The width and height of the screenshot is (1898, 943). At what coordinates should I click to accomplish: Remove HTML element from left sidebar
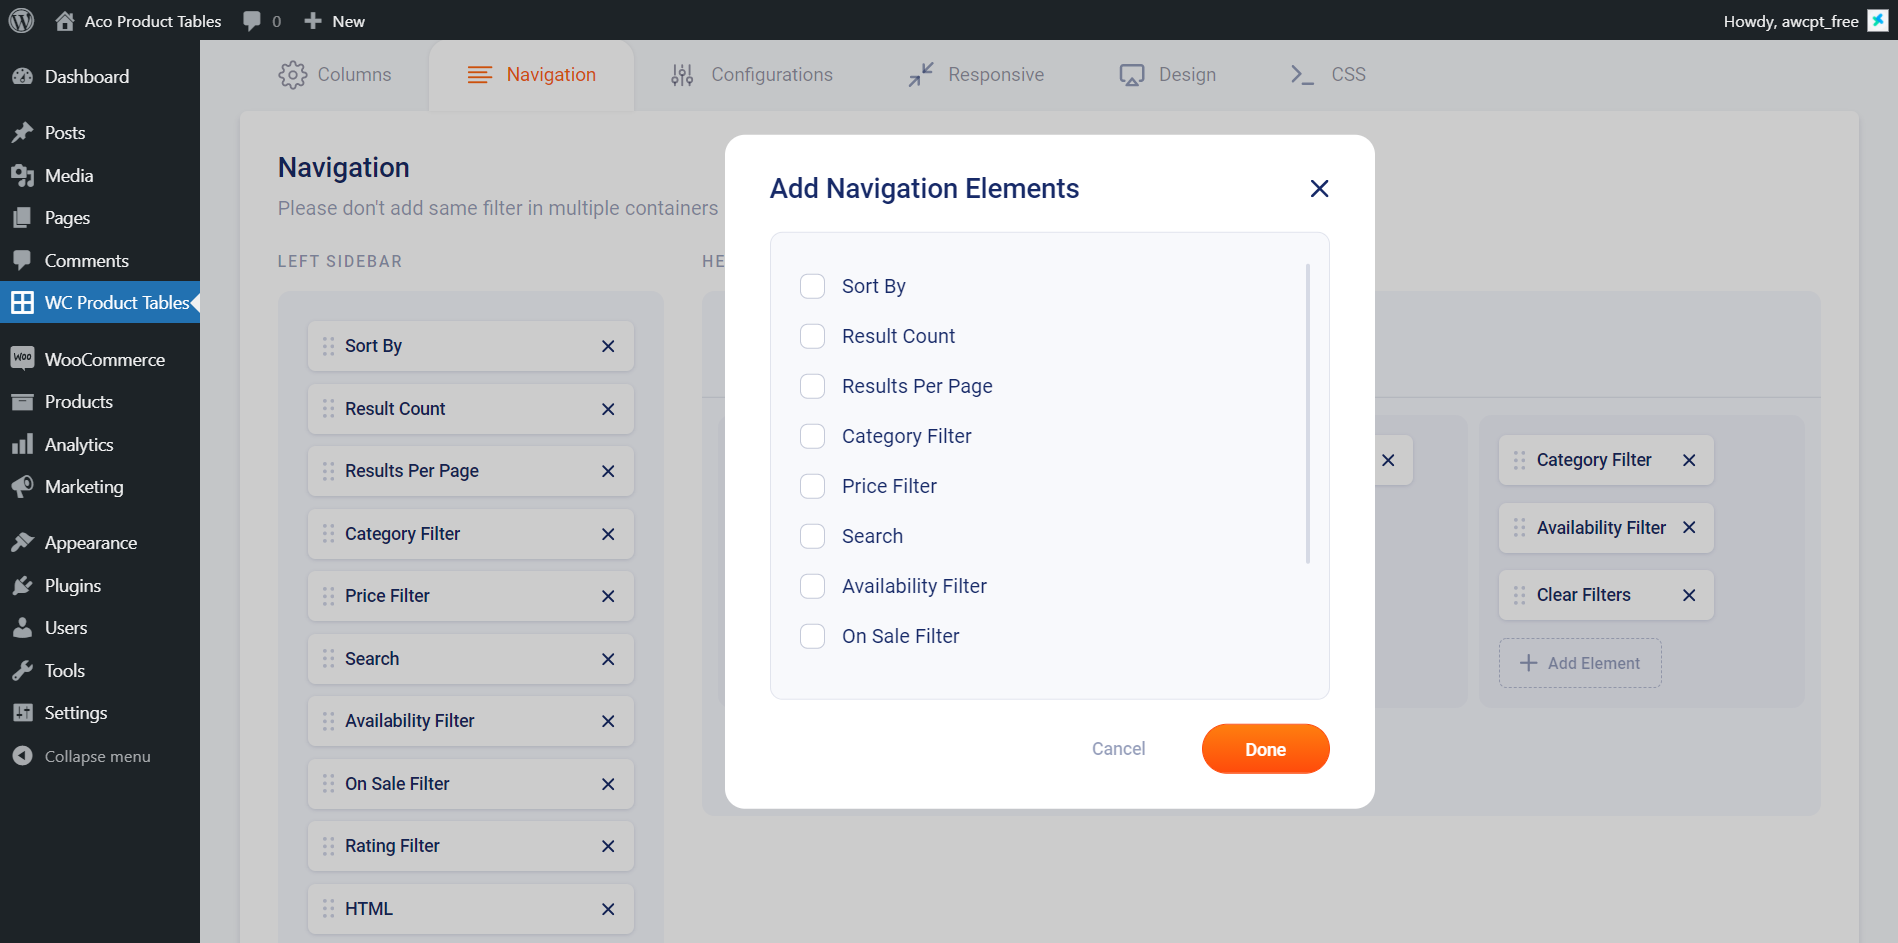(608, 909)
